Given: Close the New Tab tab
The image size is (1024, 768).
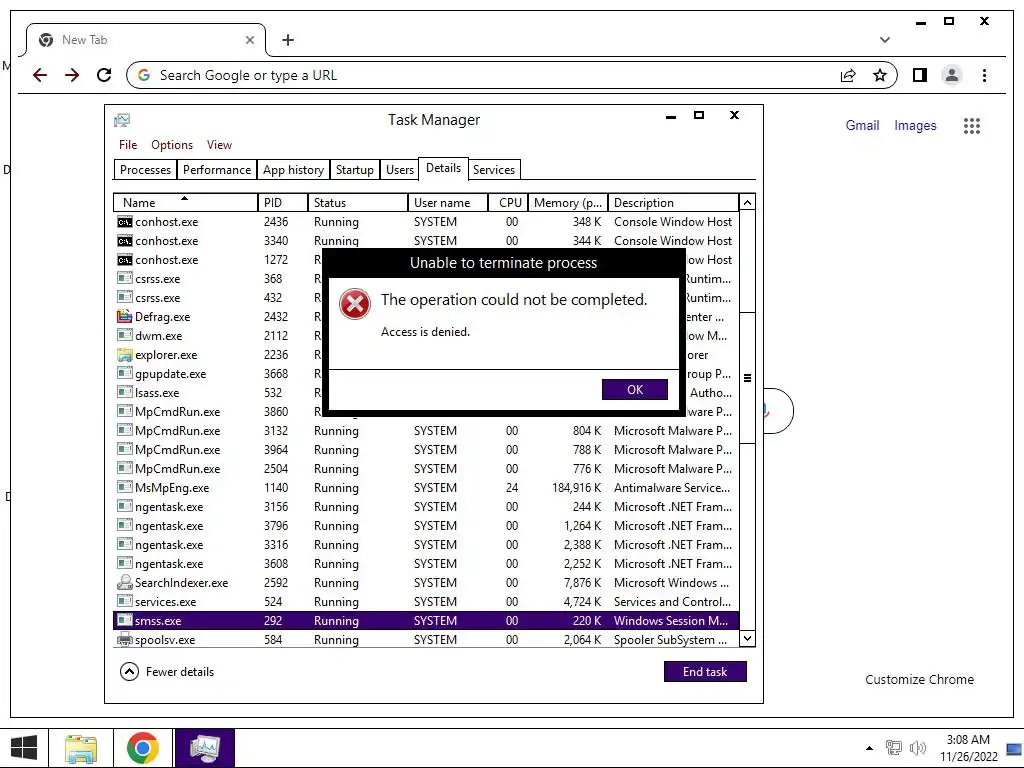Looking at the screenshot, I should (249, 40).
